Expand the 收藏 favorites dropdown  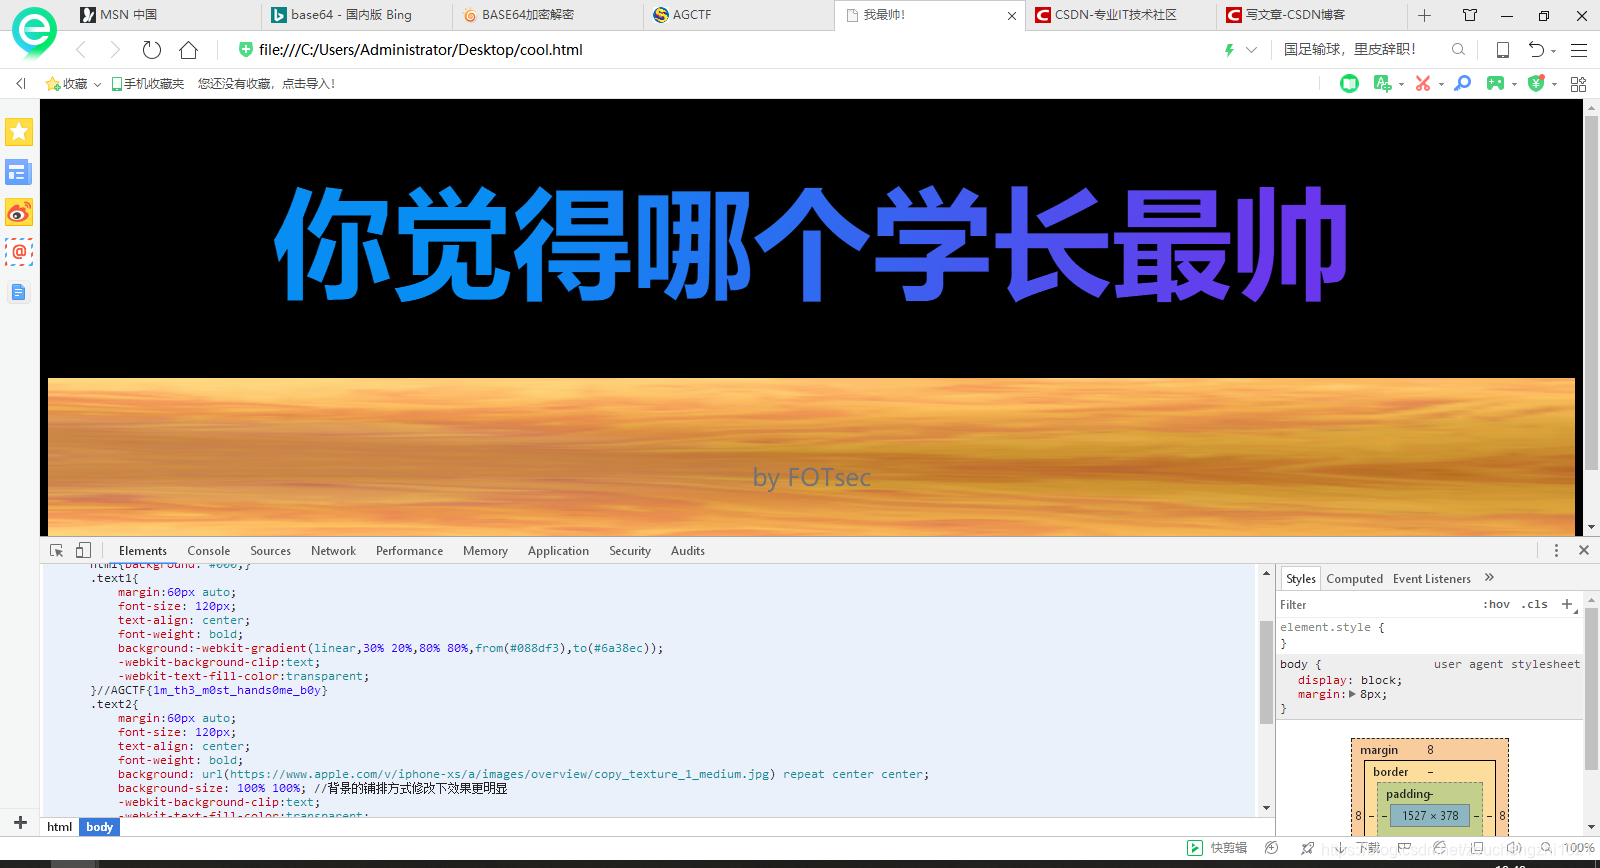[97, 85]
